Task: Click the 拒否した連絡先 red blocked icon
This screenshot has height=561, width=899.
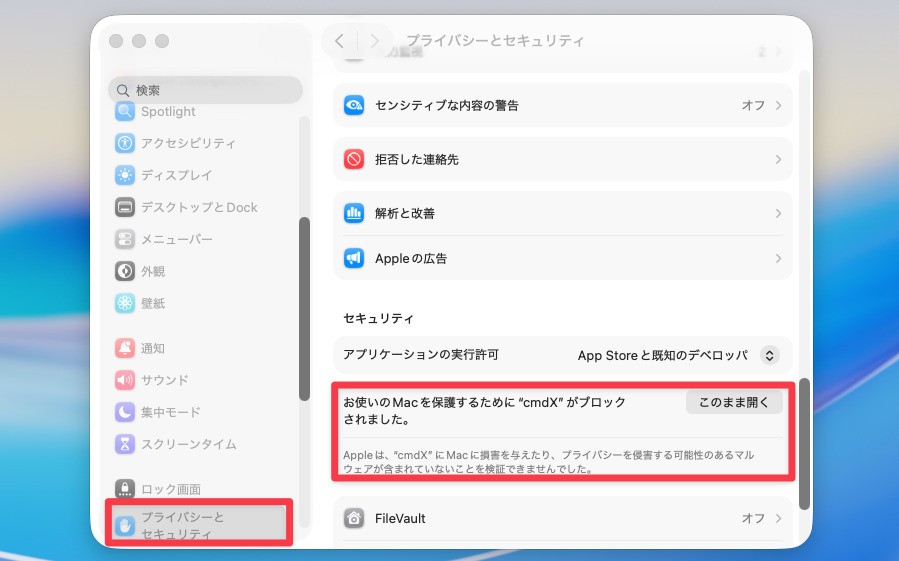Action: [x=354, y=159]
